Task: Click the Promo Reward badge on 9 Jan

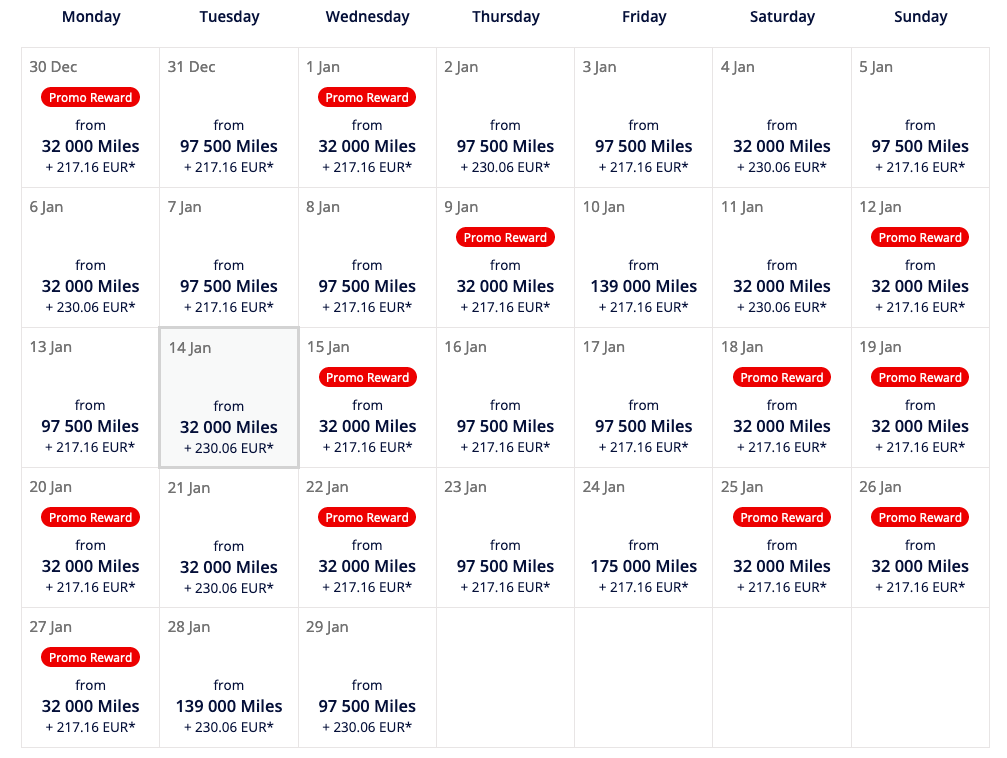Action: point(505,237)
